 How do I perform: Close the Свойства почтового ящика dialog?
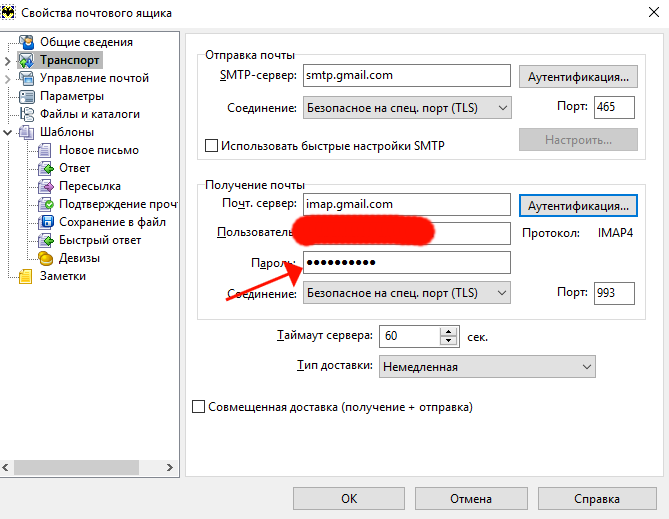pos(654,12)
